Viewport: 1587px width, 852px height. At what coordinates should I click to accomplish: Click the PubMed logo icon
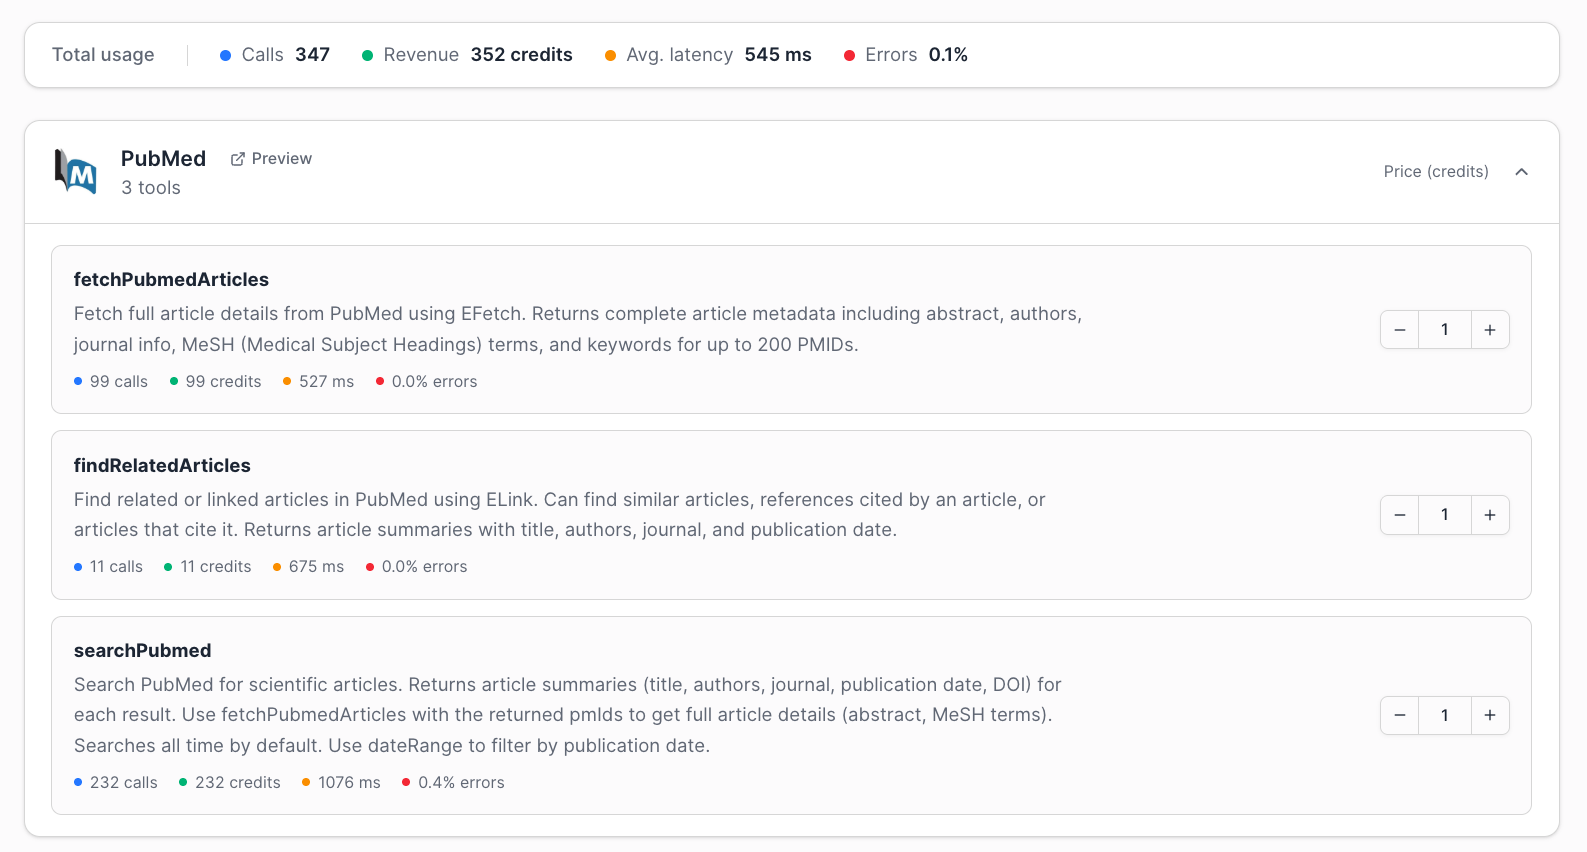(x=76, y=172)
